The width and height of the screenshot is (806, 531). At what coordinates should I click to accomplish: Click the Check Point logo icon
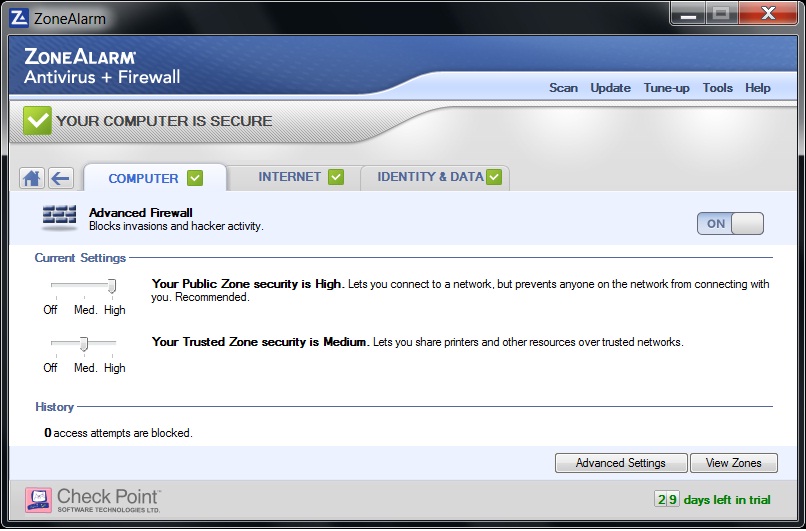point(38,500)
